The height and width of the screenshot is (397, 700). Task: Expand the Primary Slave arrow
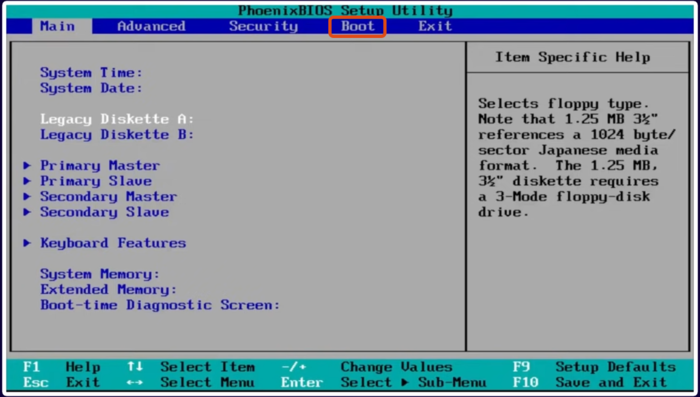[x=27, y=181]
